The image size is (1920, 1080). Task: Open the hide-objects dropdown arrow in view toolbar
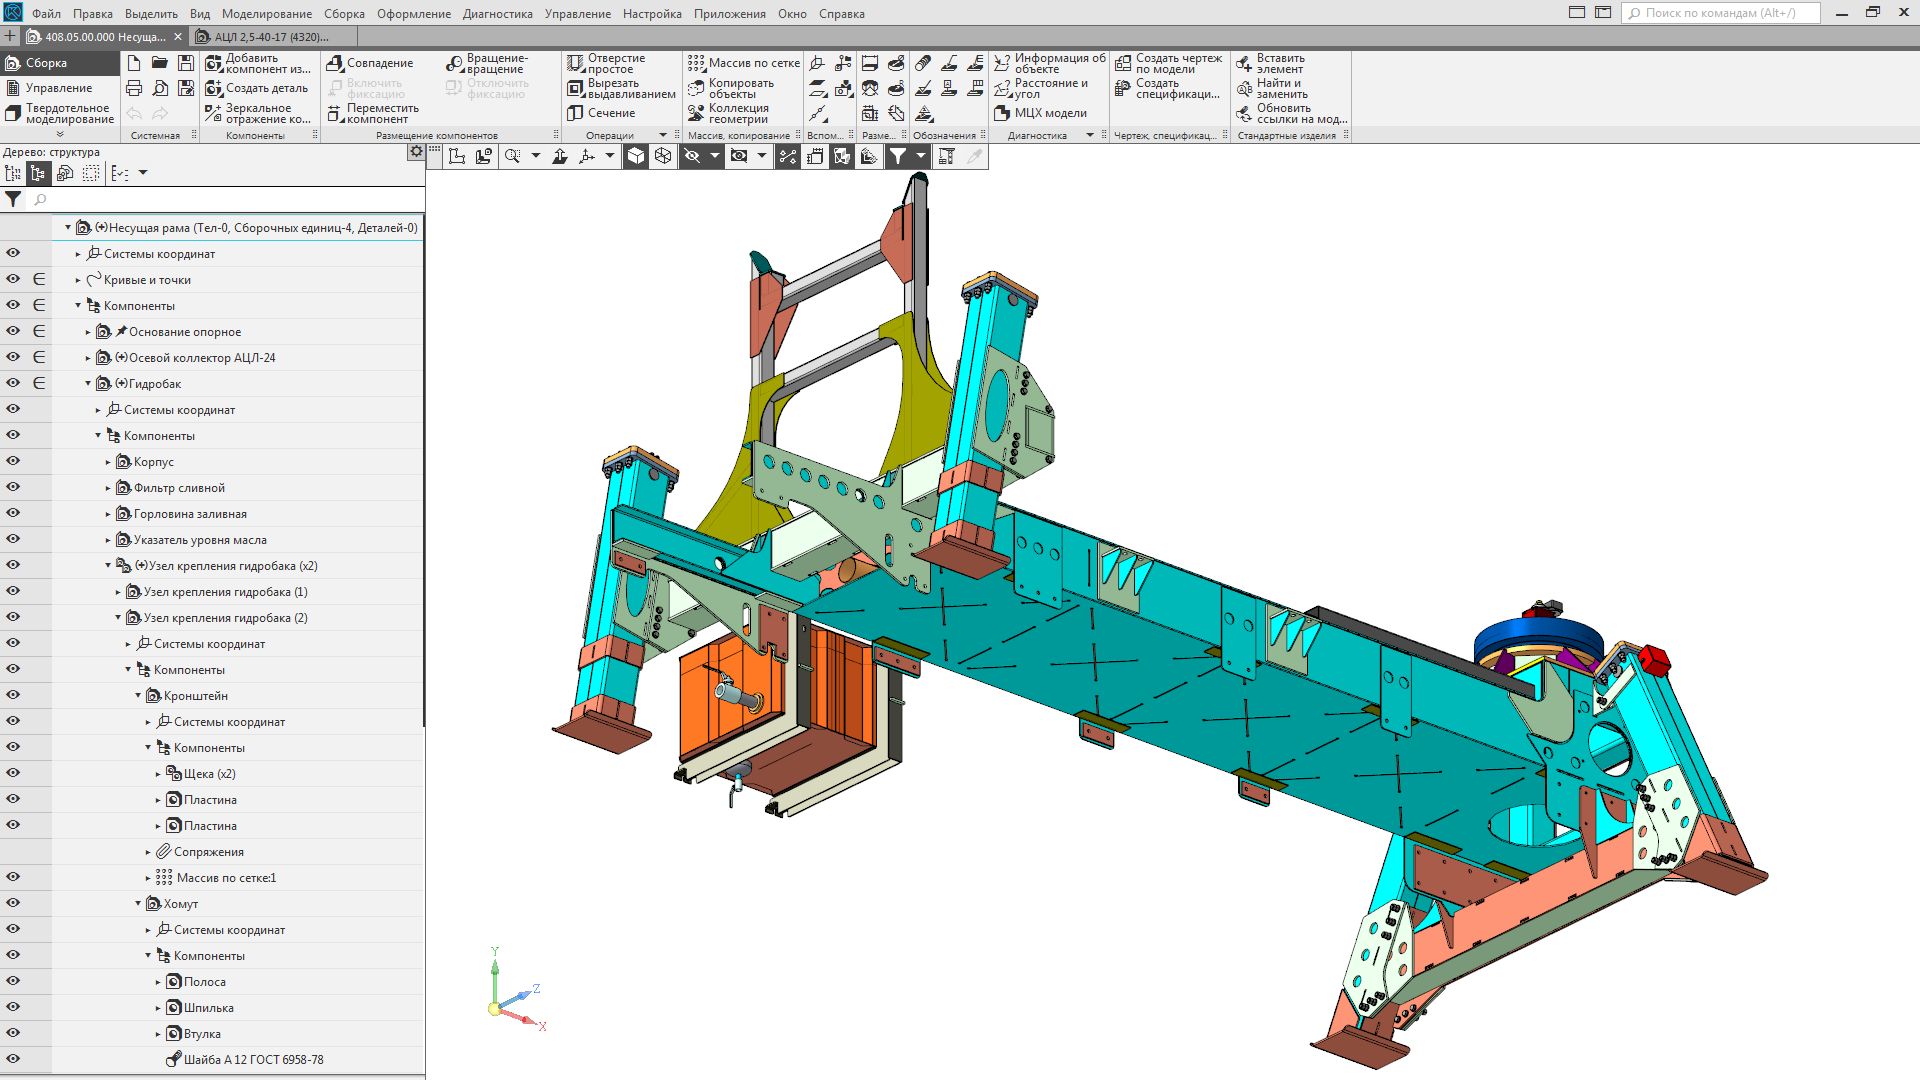point(714,156)
